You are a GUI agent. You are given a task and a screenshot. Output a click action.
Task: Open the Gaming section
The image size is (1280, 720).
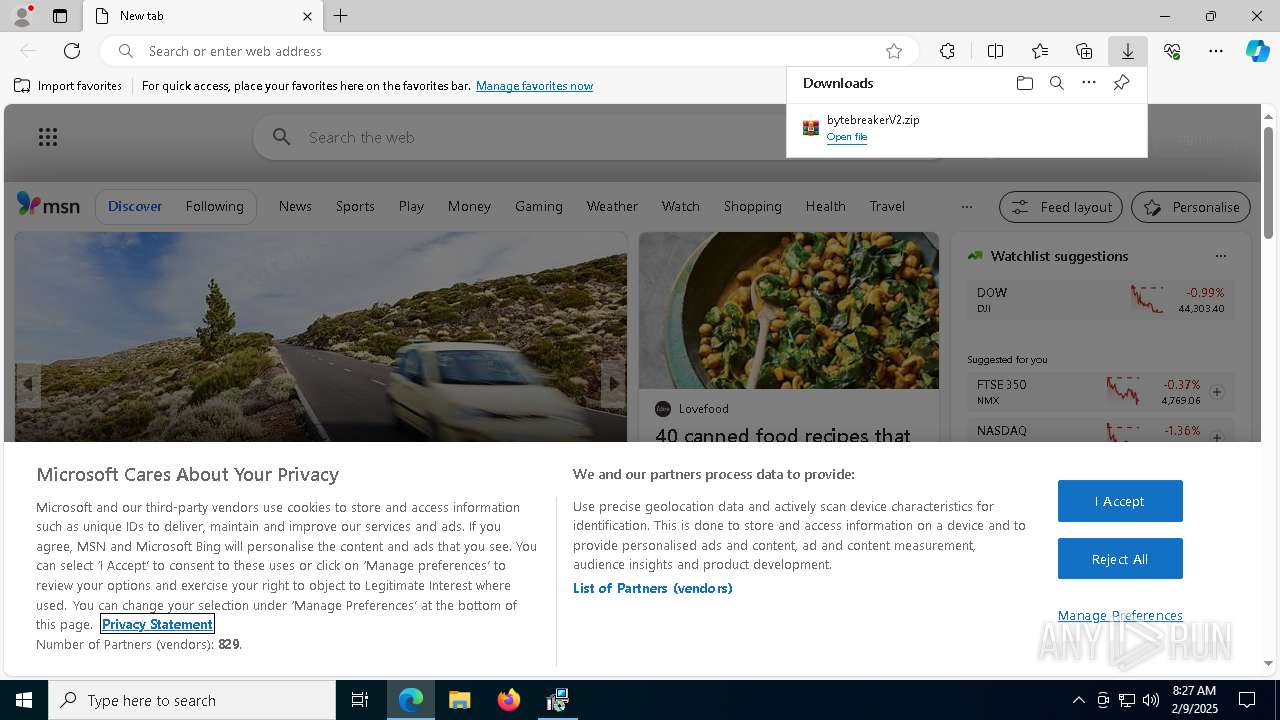539,206
